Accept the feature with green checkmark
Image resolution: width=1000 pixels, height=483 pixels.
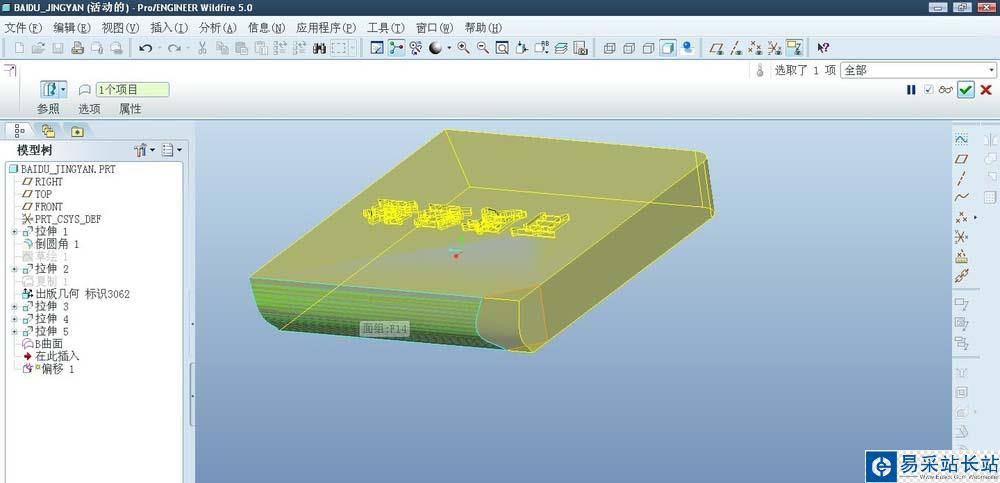point(966,90)
